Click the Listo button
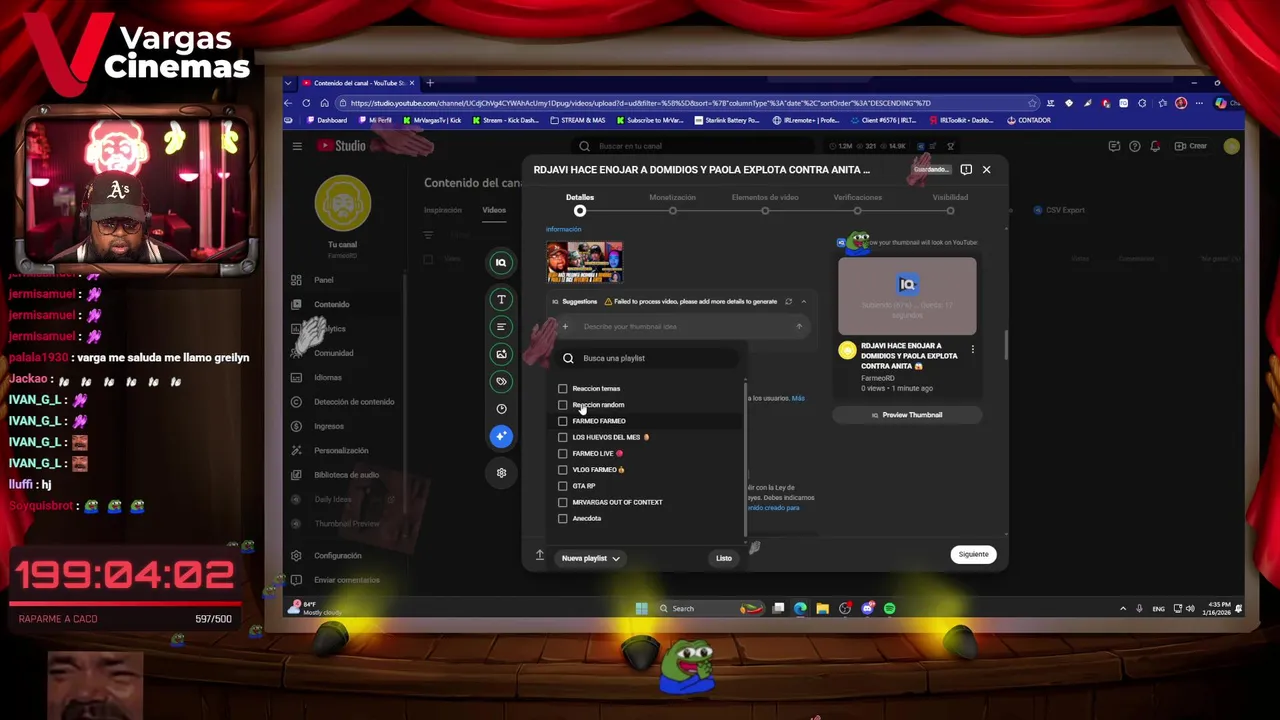This screenshot has width=1280, height=720. (724, 558)
